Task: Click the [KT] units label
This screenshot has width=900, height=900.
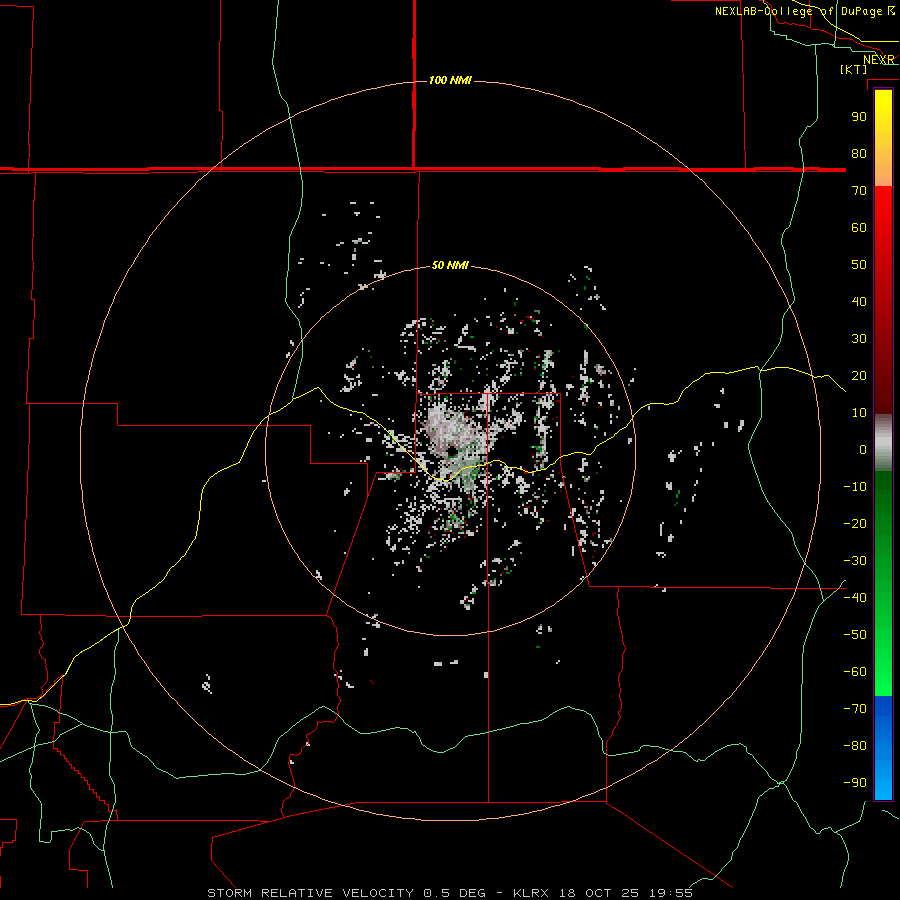Action: [x=854, y=69]
